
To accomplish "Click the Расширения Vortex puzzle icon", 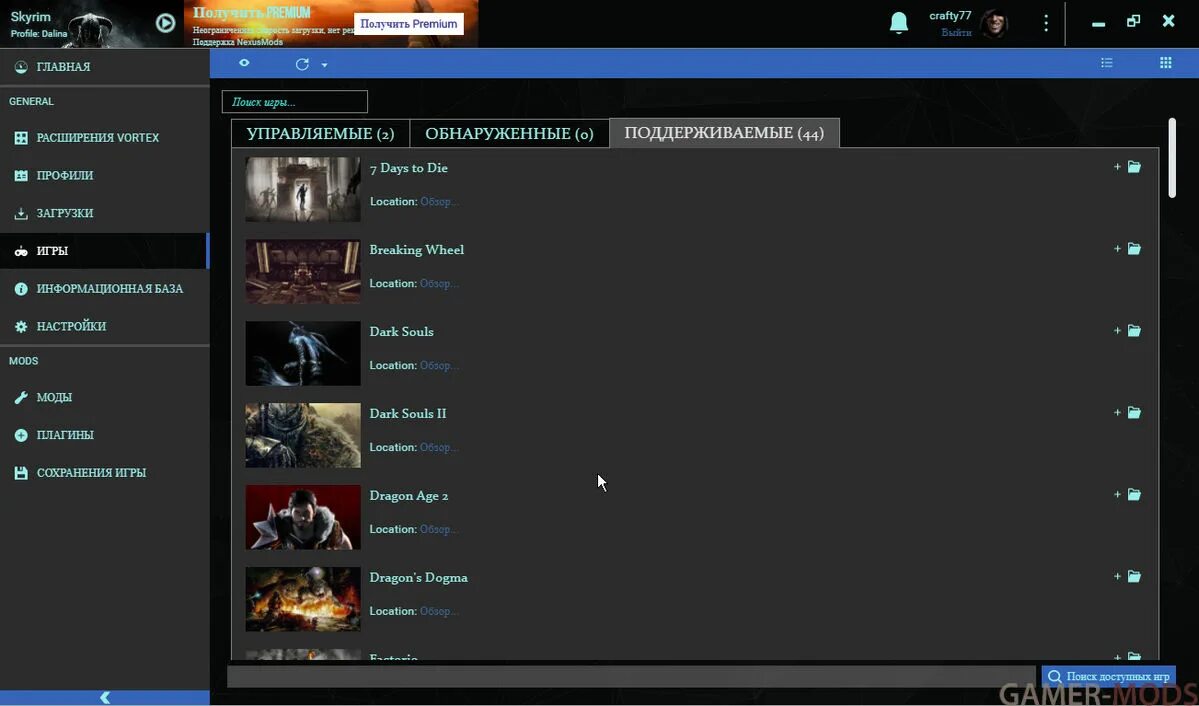I will click(21, 138).
